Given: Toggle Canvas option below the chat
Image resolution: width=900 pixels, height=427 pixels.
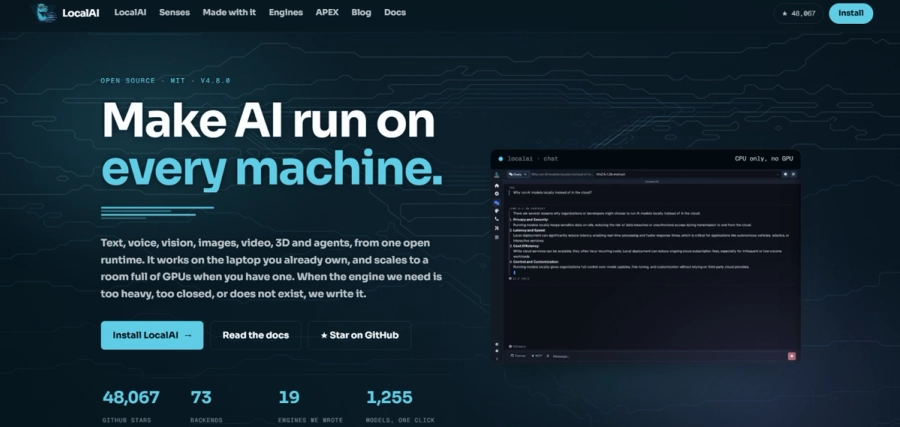Looking at the screenshot, I should (x=518, y=356).
